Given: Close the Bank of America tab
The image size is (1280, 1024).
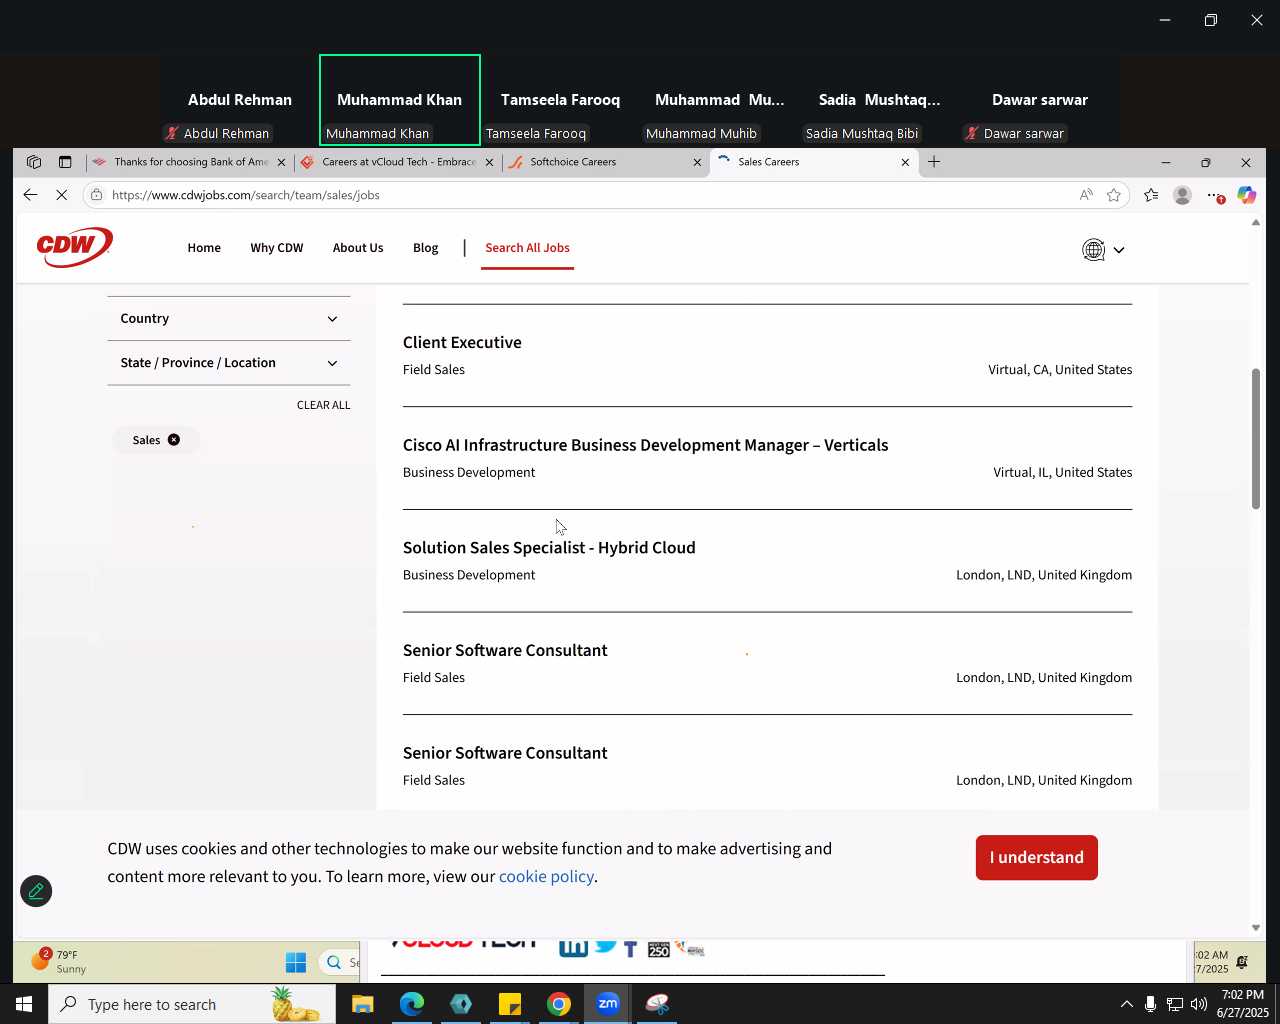Looking at the screenshot, I should coord(281,162).
